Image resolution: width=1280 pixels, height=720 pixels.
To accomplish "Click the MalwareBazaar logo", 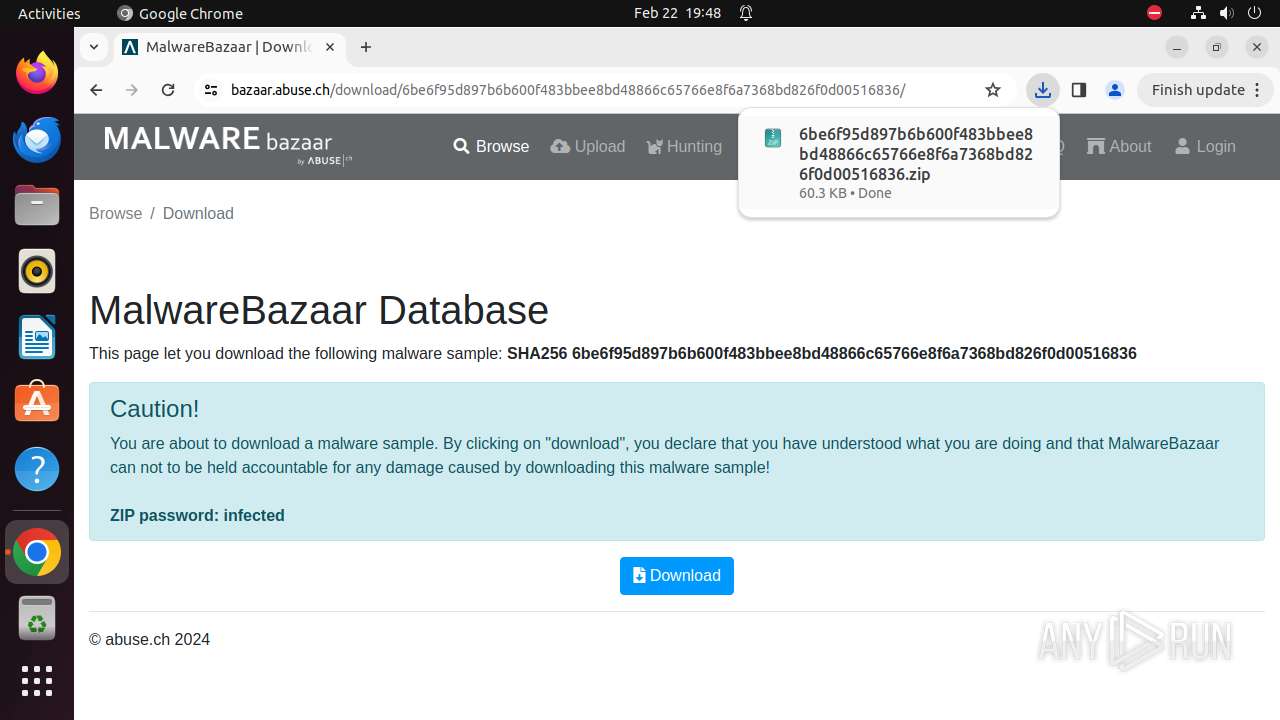I will click(x=228, y=145).
